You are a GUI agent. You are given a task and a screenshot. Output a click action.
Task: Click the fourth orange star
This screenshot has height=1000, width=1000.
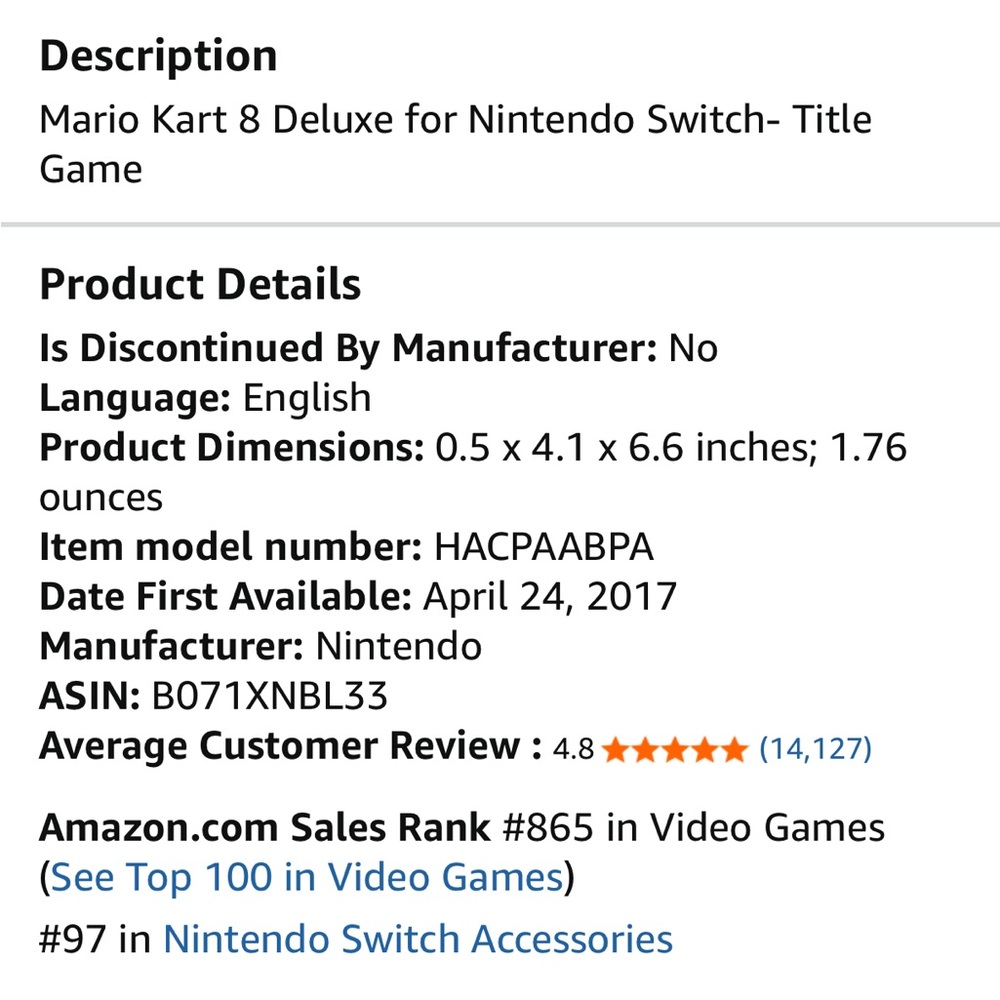(705, 749)
